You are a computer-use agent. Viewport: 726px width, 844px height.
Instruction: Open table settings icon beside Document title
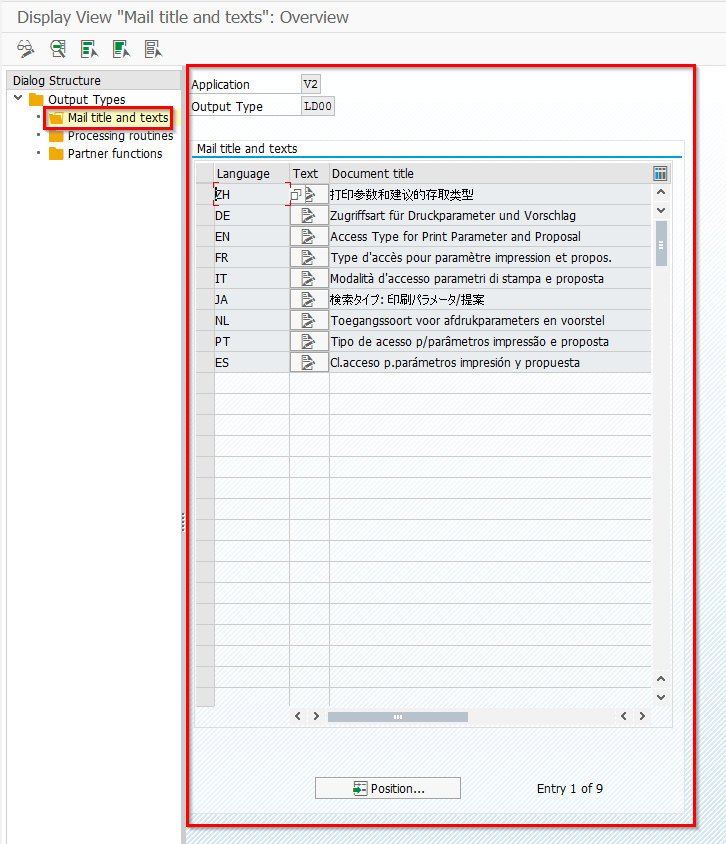[660, 173]
